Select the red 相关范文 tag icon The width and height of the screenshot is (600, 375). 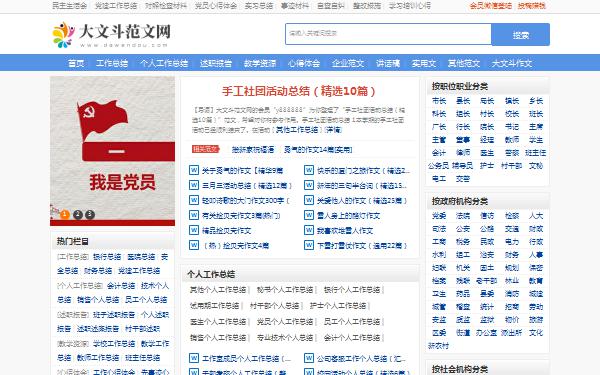pos(205,149)
